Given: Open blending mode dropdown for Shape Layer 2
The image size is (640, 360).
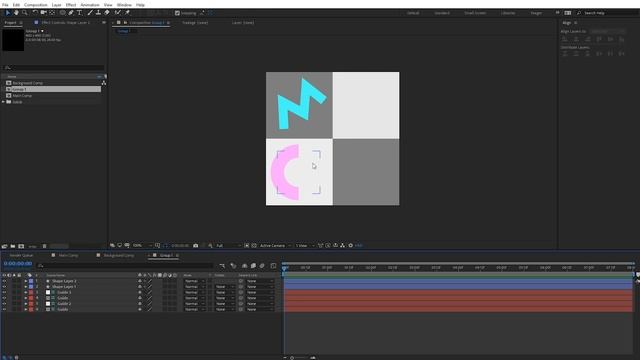Looking at the screenshot, I should [194, 281].
